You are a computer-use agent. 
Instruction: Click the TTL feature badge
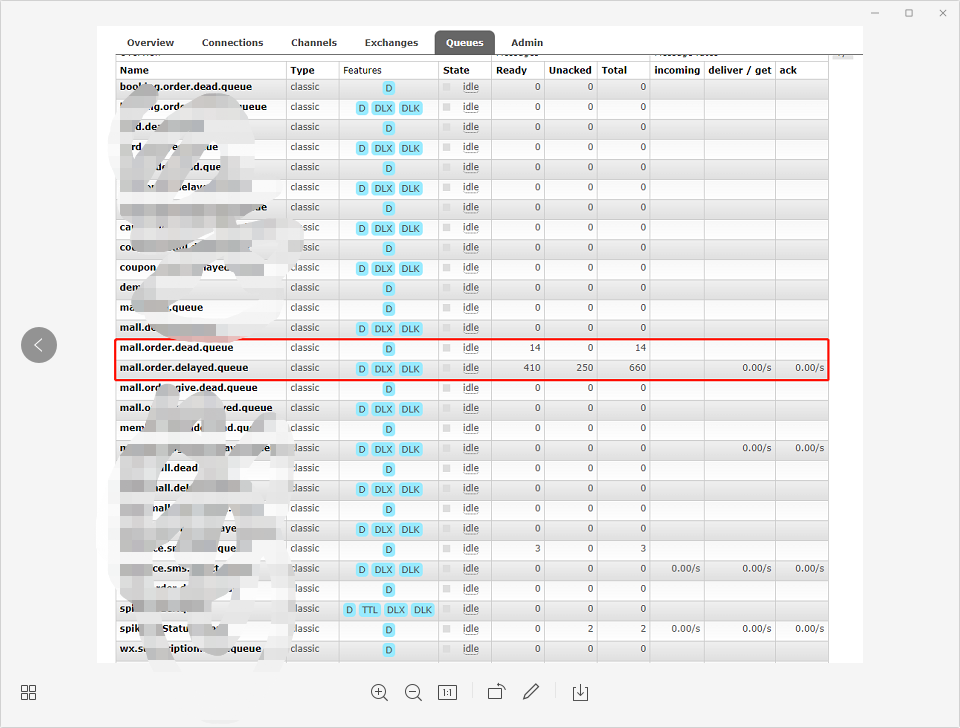369,609
